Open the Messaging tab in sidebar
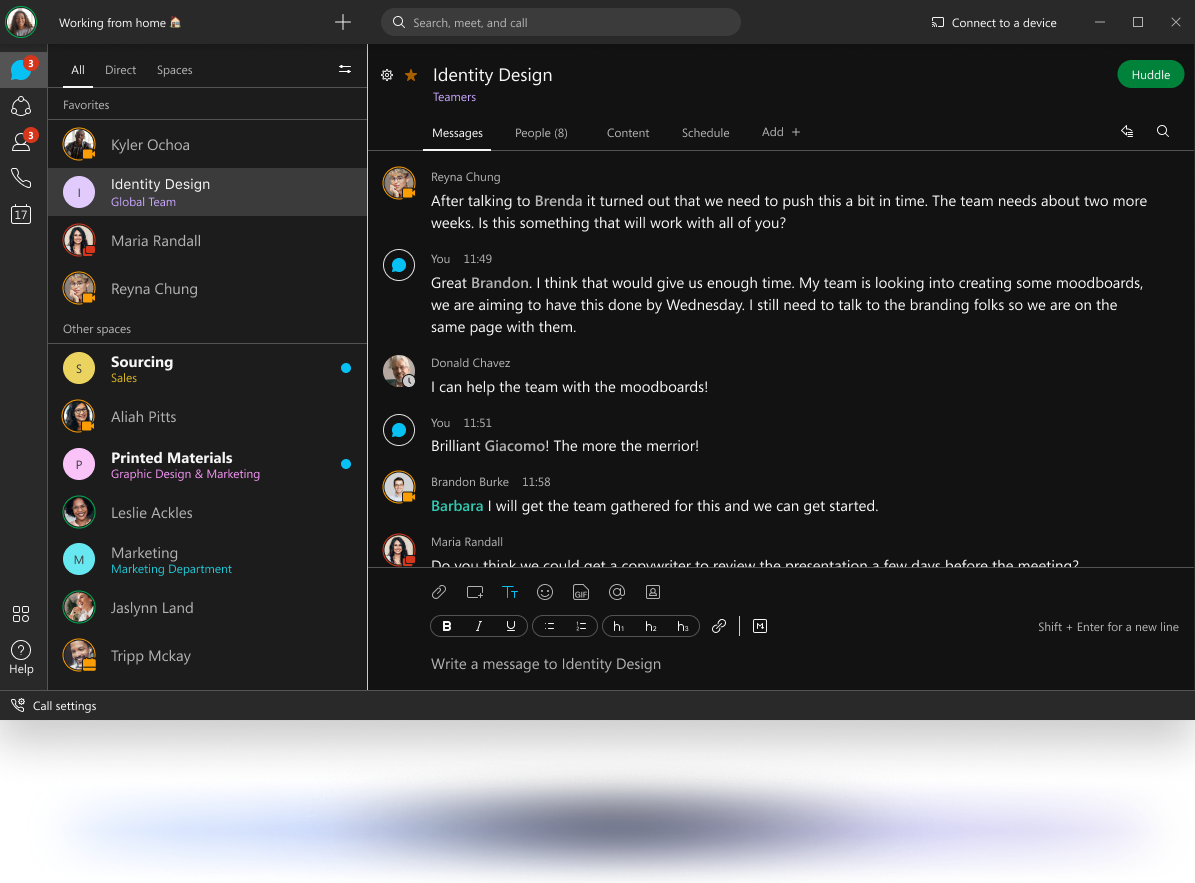The width and height of the screenshot is (1195, 883). click(x=21, y=70)
